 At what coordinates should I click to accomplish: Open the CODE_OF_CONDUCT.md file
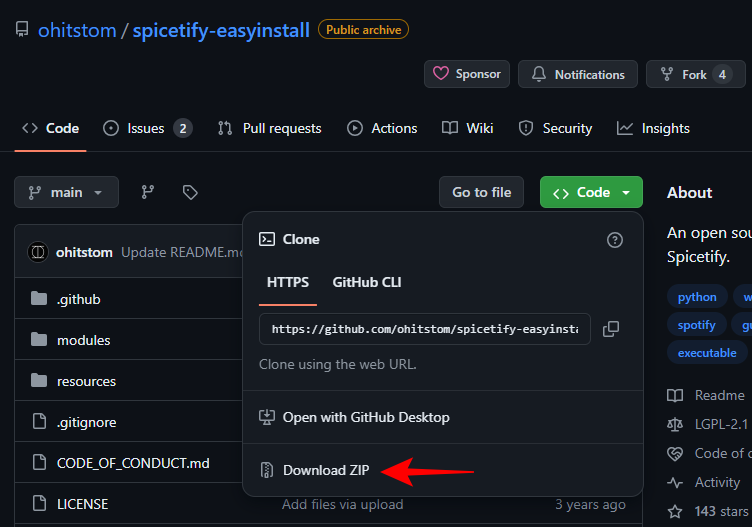click(133, 463)
